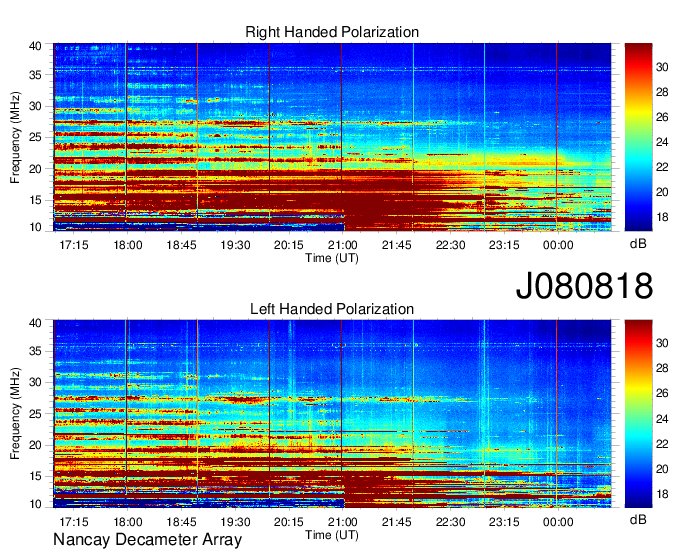Click 21:00 tick on Left Handed time axis
The image size is (680, 552).
pos(343,522)
